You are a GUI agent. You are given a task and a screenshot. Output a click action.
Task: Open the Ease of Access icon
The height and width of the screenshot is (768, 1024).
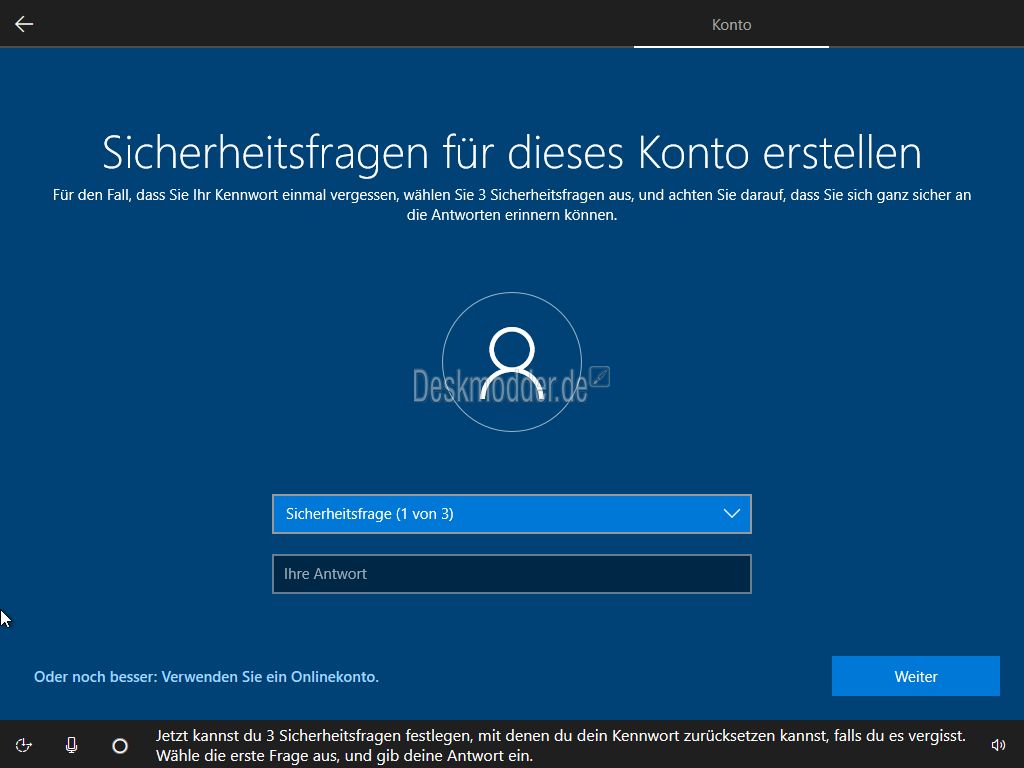[x=24, y=745]
